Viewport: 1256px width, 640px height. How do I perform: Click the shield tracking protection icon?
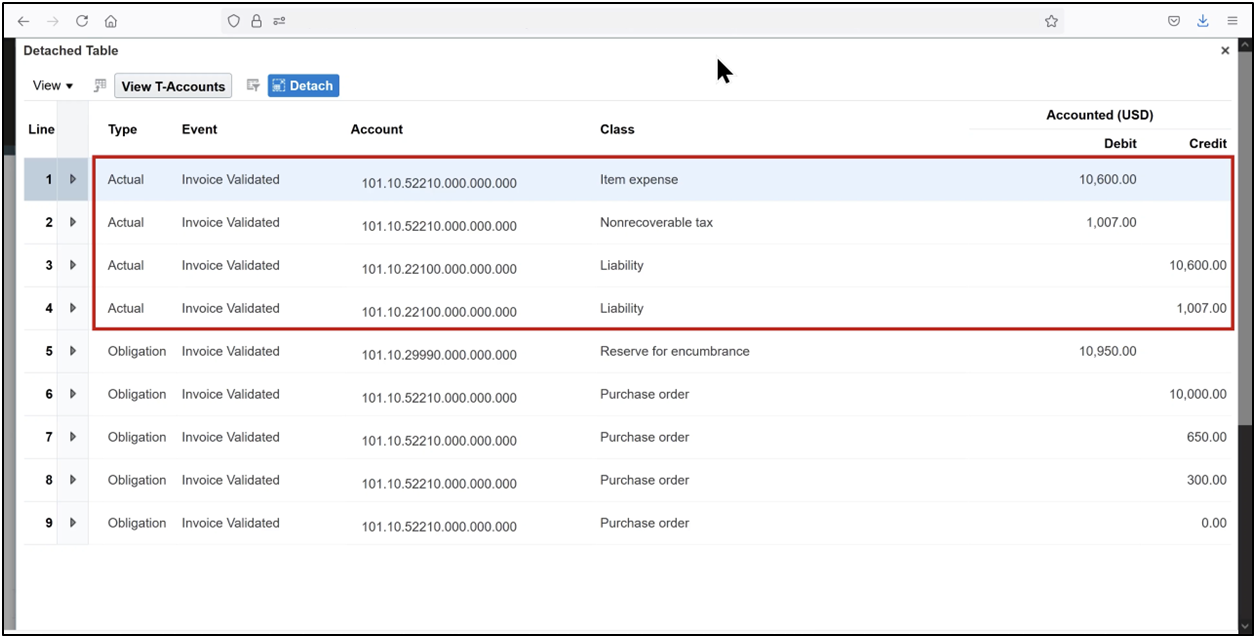[x=231, y=20]
